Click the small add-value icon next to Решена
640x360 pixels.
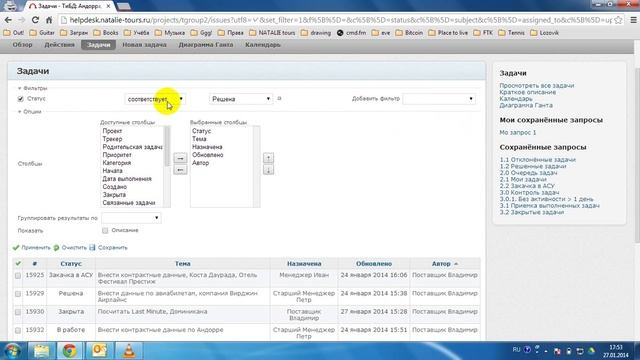pyautogui.click(x=279, y=98)
